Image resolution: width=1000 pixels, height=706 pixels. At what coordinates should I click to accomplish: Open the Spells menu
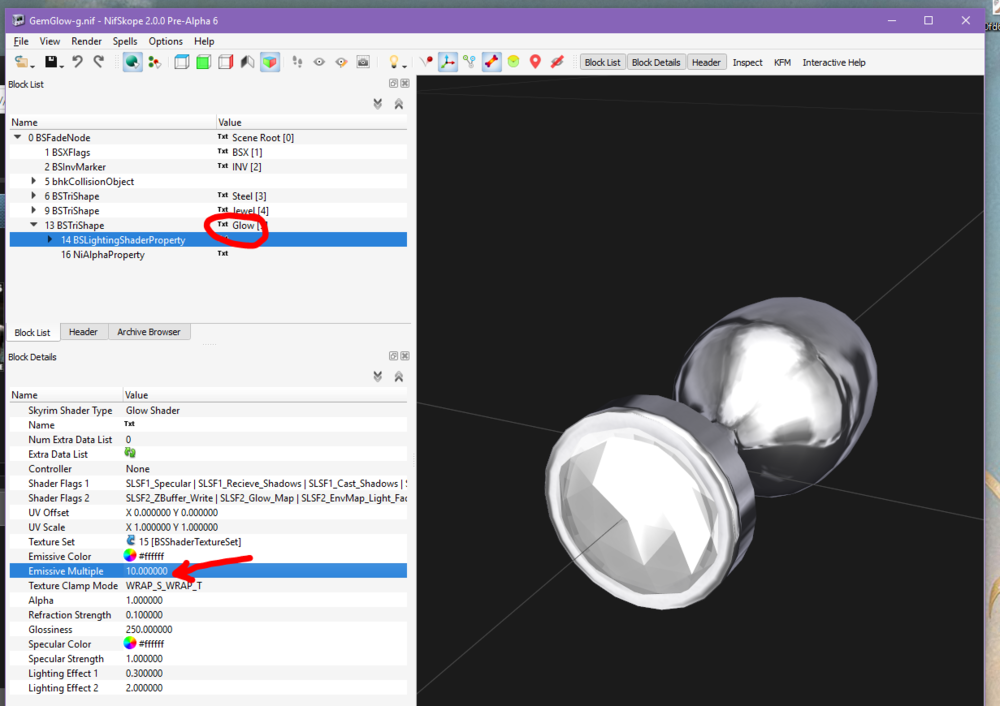pos(125,41)
